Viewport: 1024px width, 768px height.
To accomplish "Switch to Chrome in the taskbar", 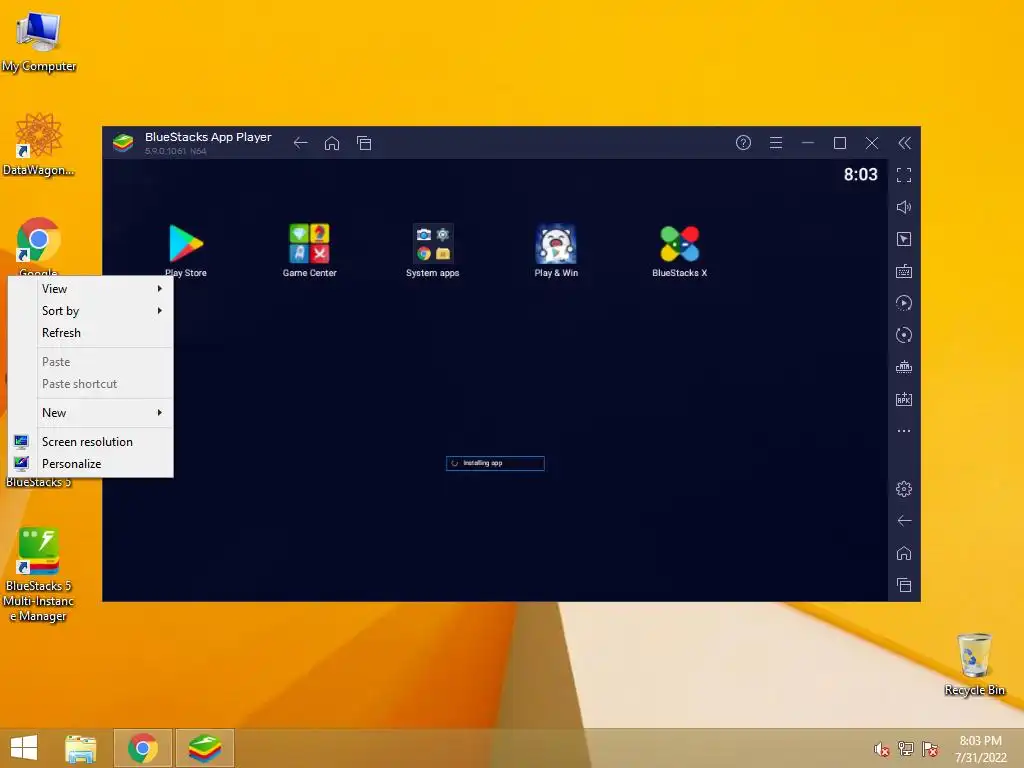I will pyautogui.click(x=143, y=748).
